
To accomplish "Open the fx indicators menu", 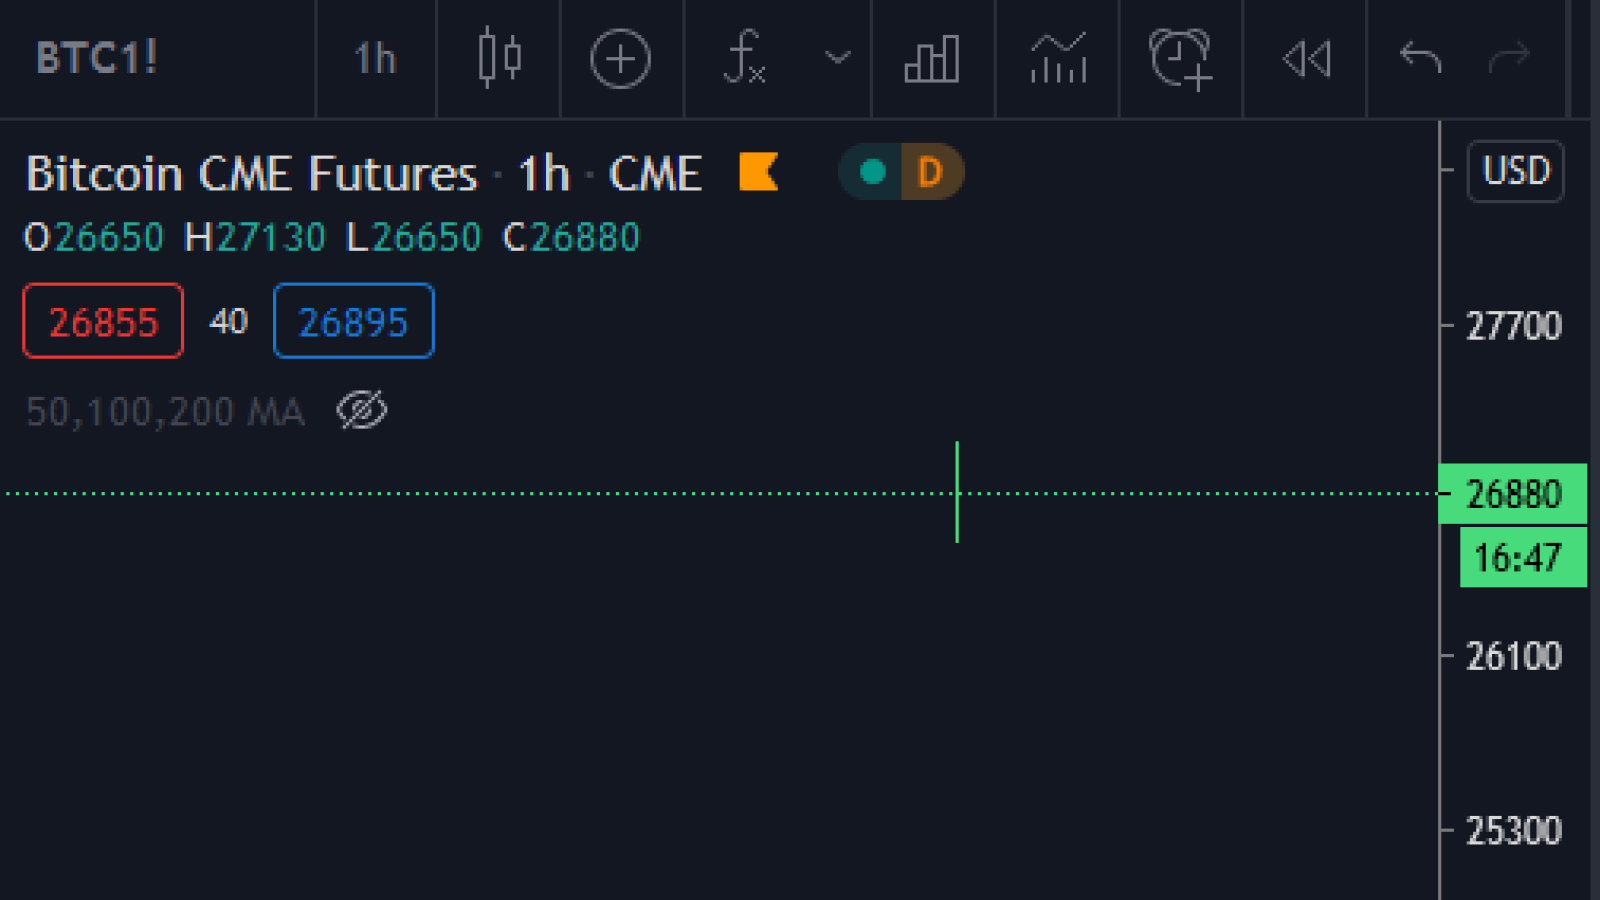I will click(x=745, y=58).
